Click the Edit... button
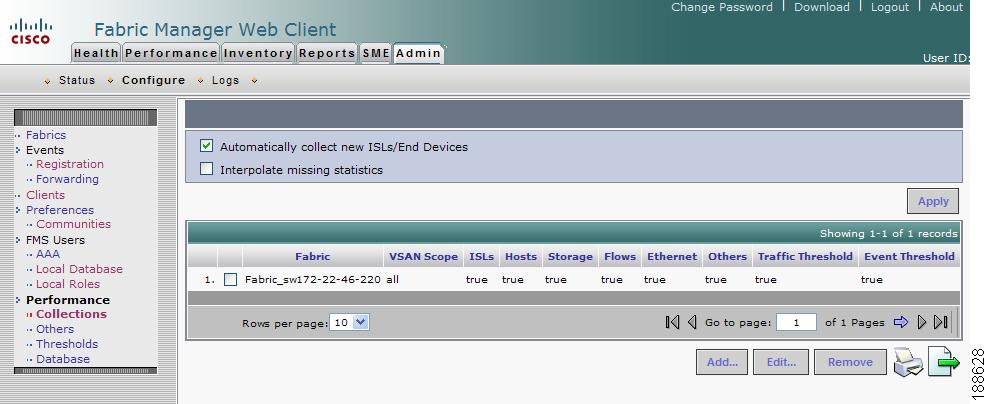989x404 pixels. tap(781, 362)
